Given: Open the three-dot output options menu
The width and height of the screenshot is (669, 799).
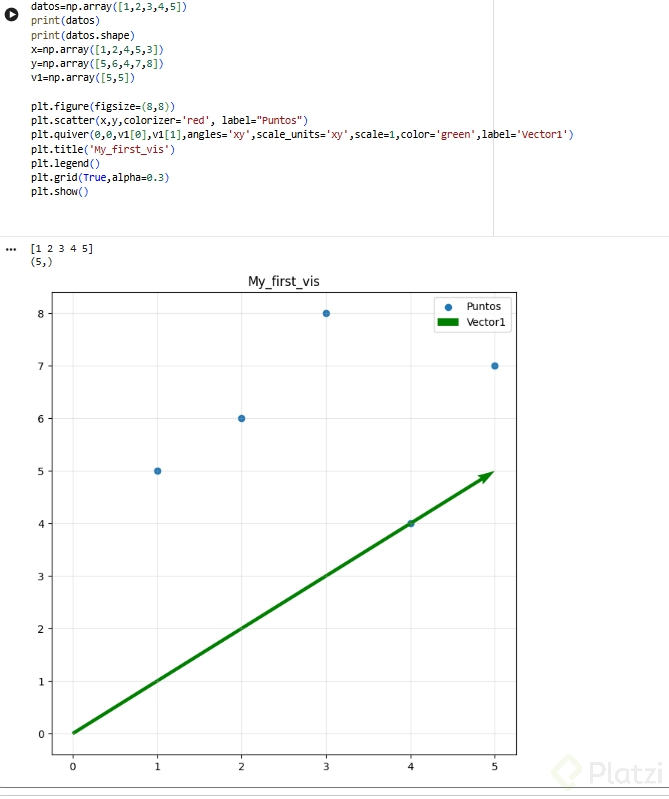Looking at the screenshot, I should [11, 250].
